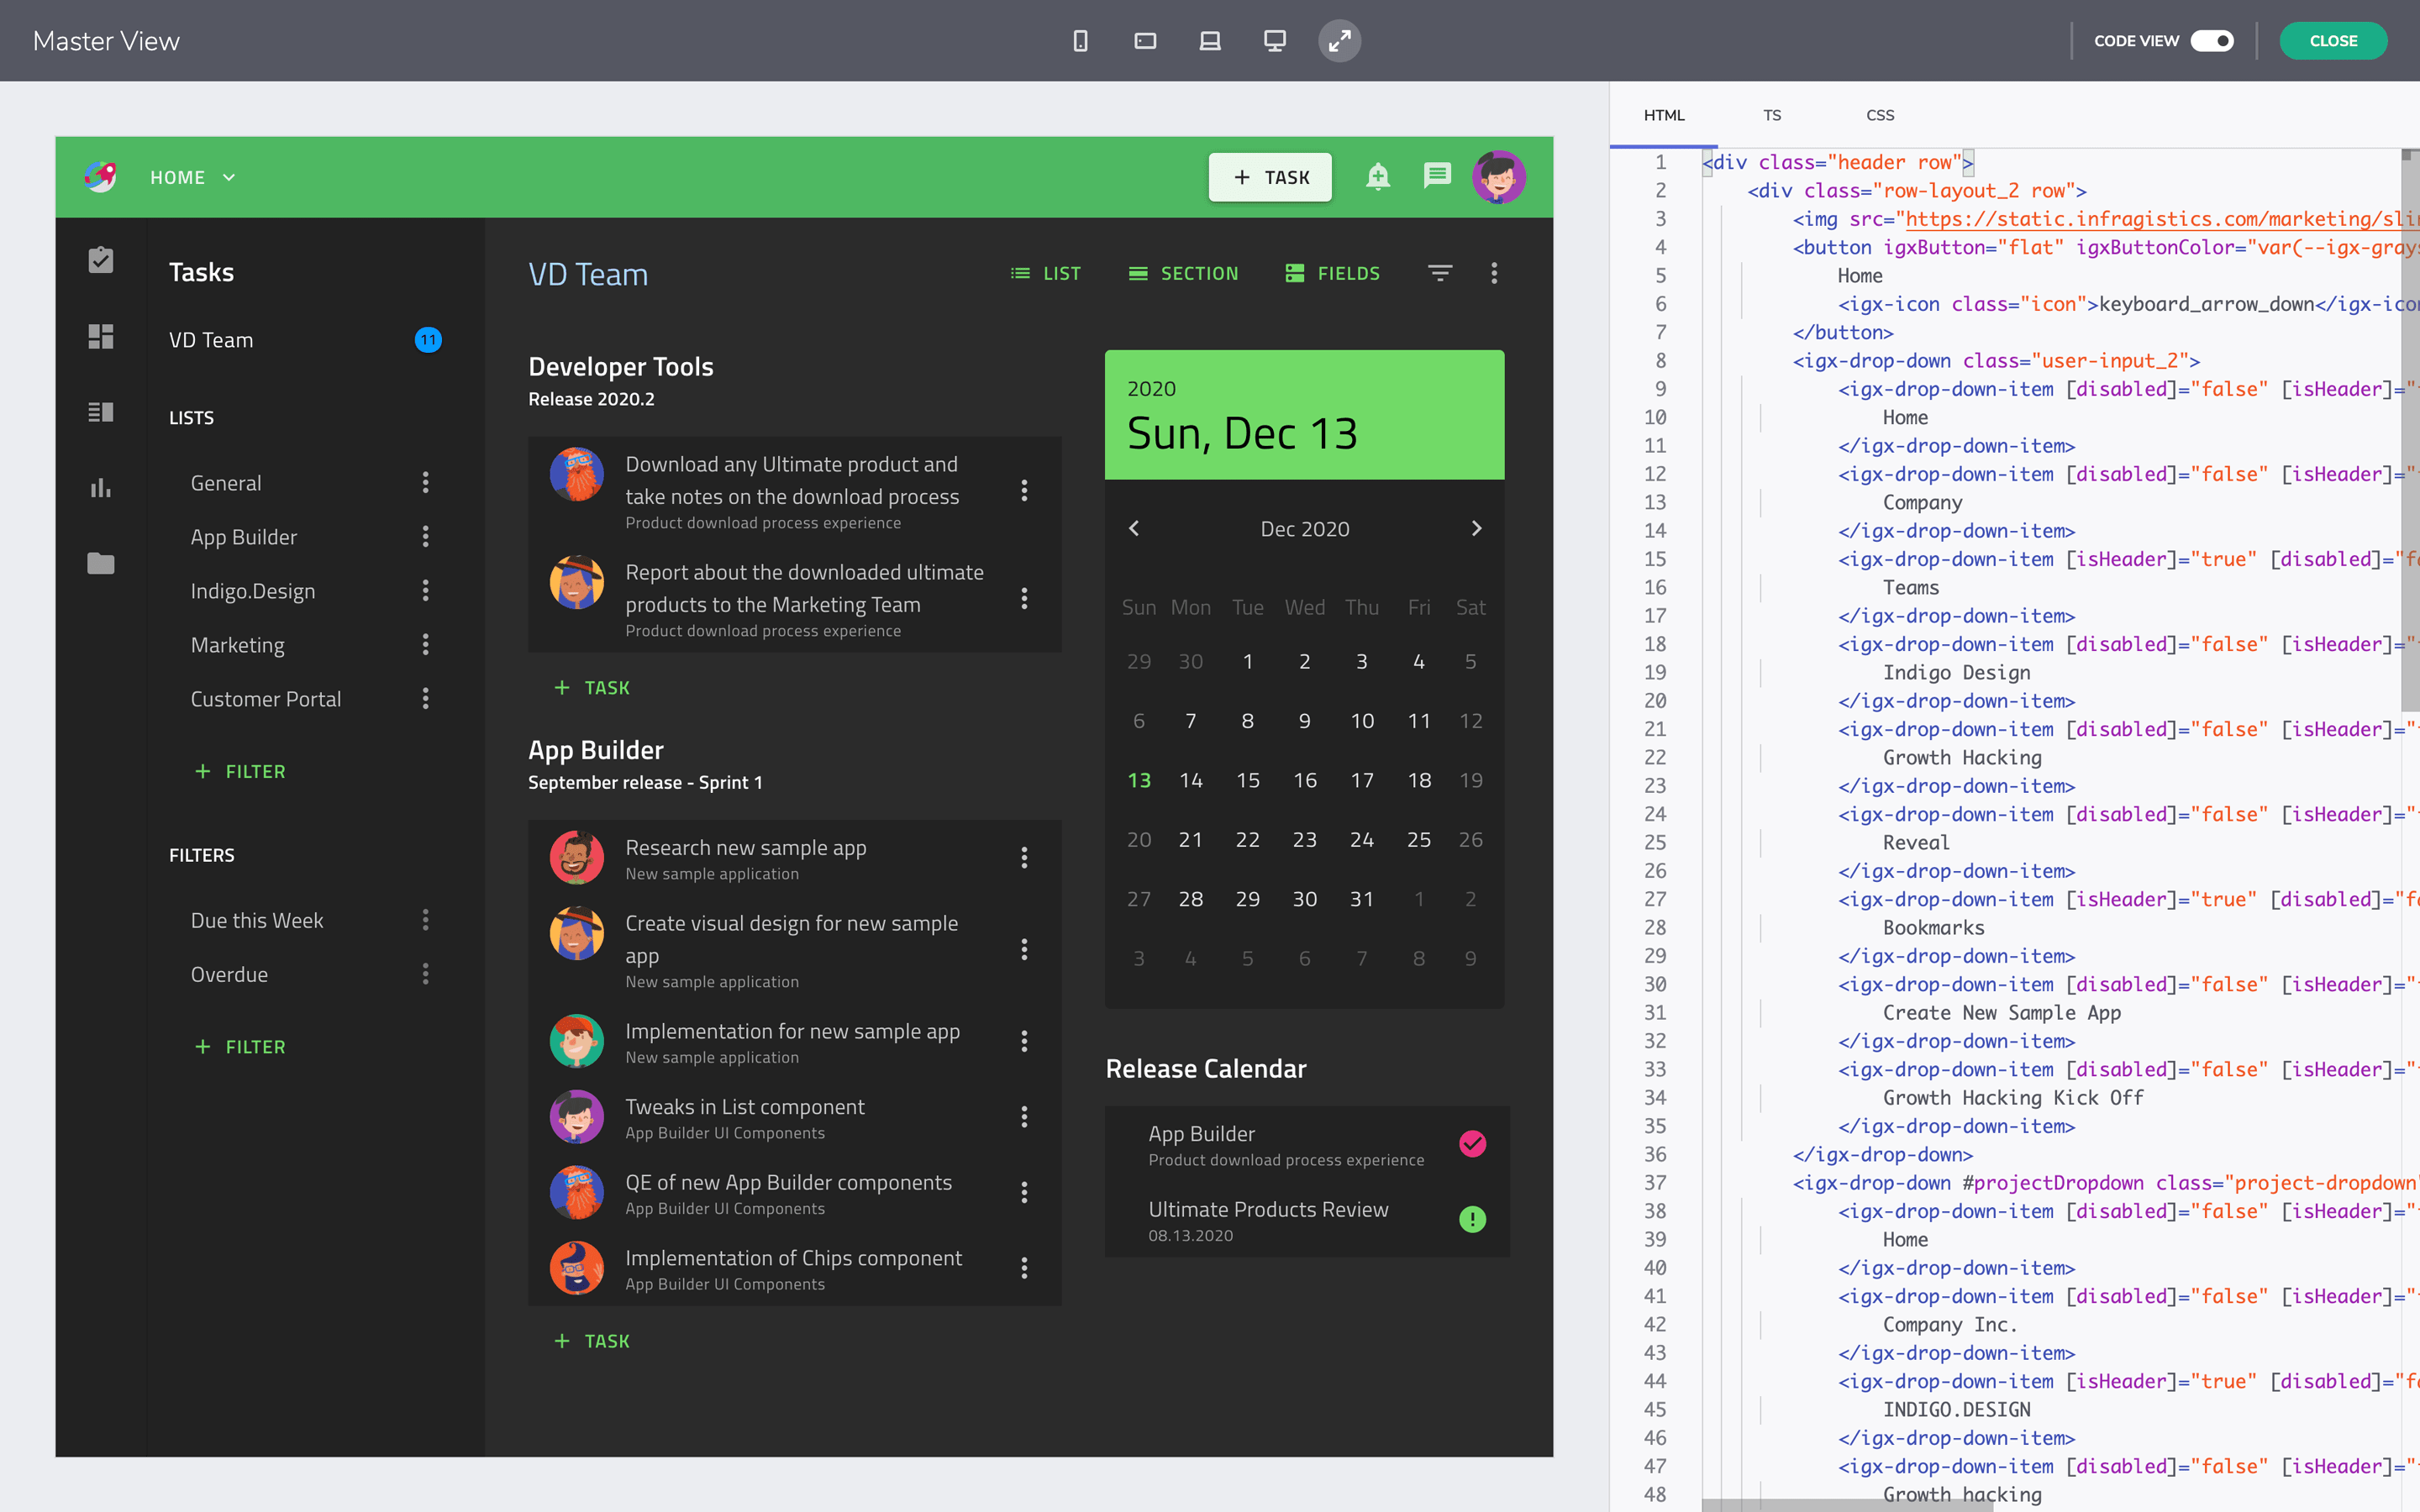Switch to the TS code tab

click(x=1771, y=115)
